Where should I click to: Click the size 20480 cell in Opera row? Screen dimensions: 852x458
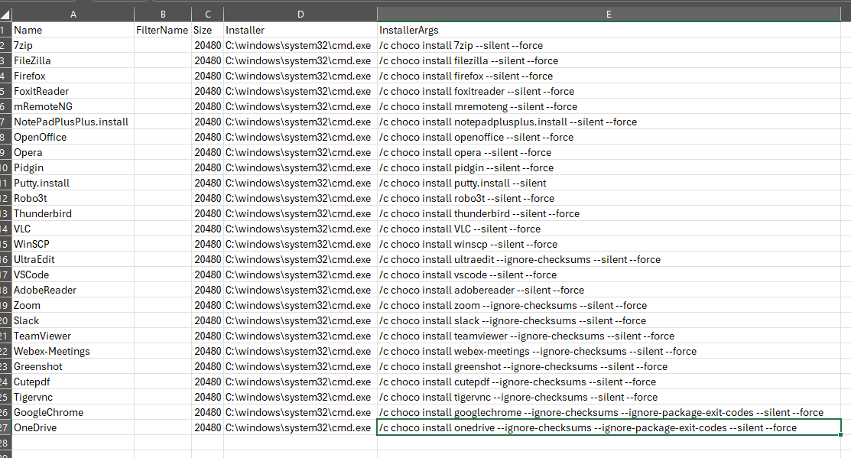pyautogui.click(x=208, y=152)
